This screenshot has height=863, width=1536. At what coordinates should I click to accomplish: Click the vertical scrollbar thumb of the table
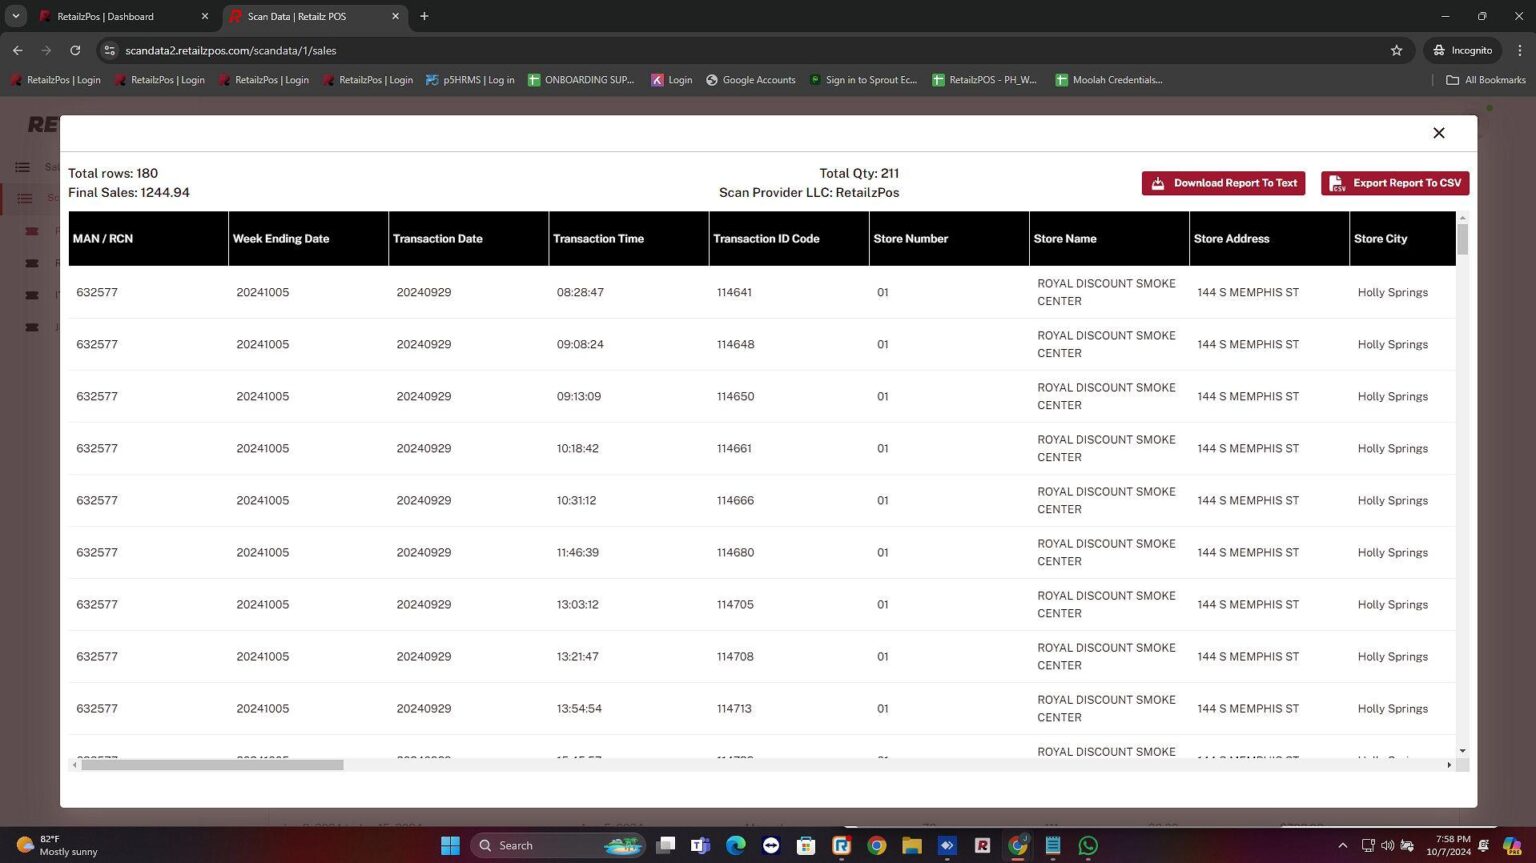(x=1462, y=240)
